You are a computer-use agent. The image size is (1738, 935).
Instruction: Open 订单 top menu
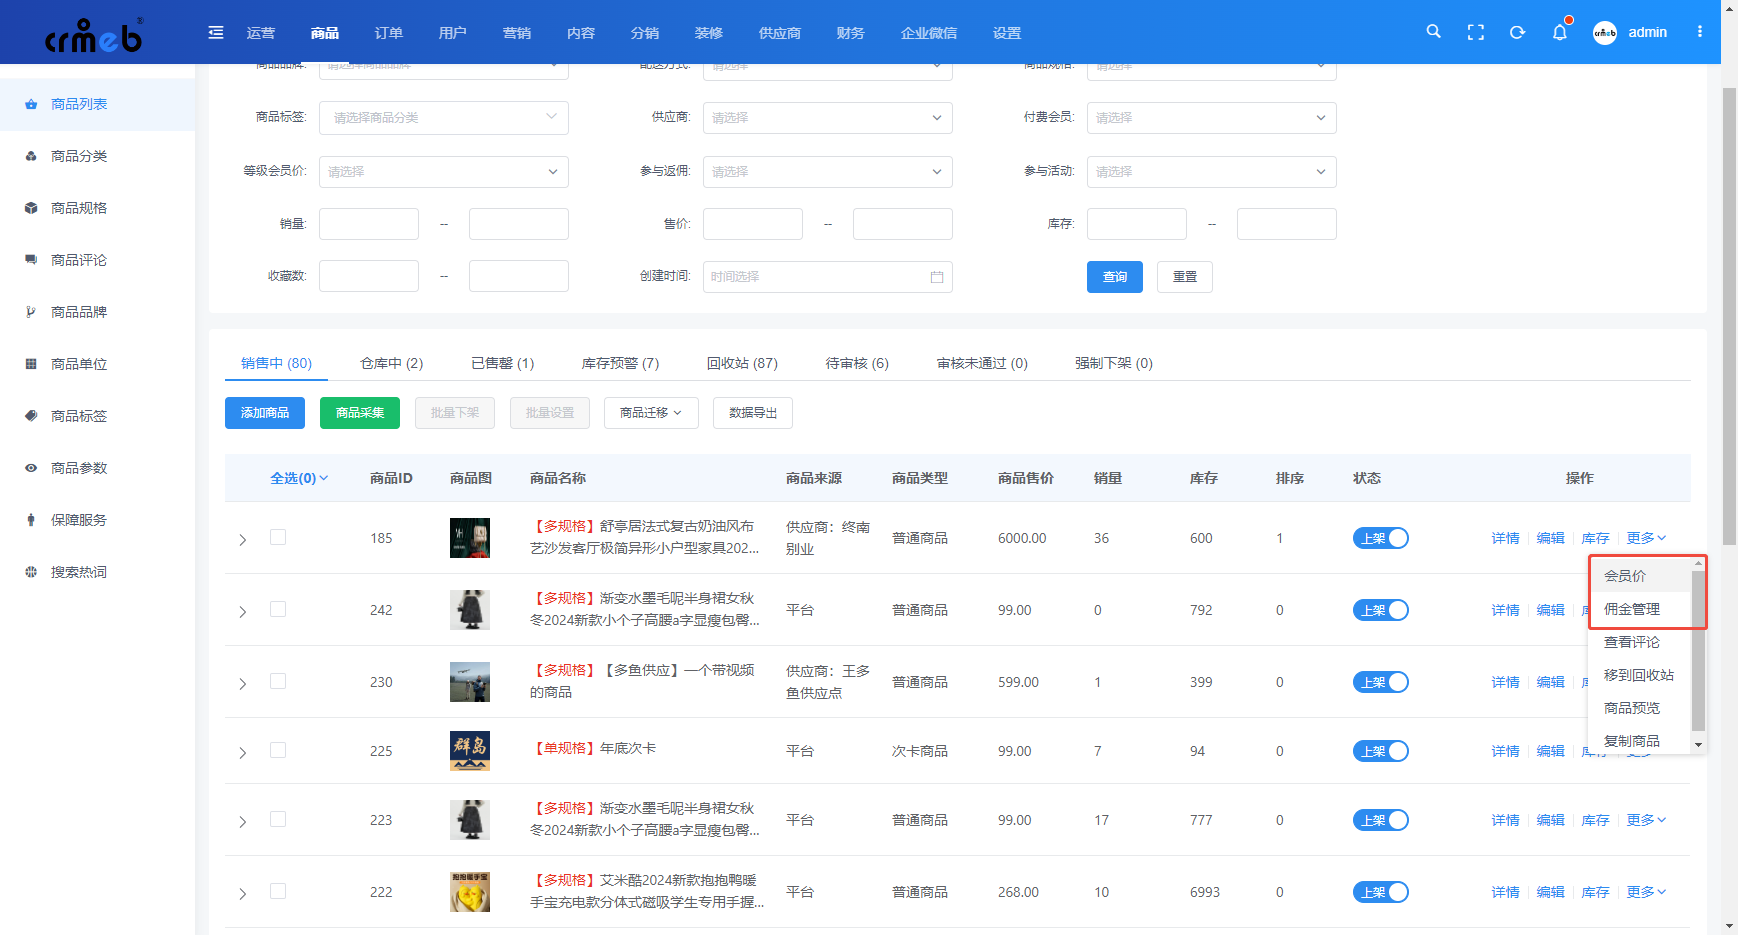(388, 33)
